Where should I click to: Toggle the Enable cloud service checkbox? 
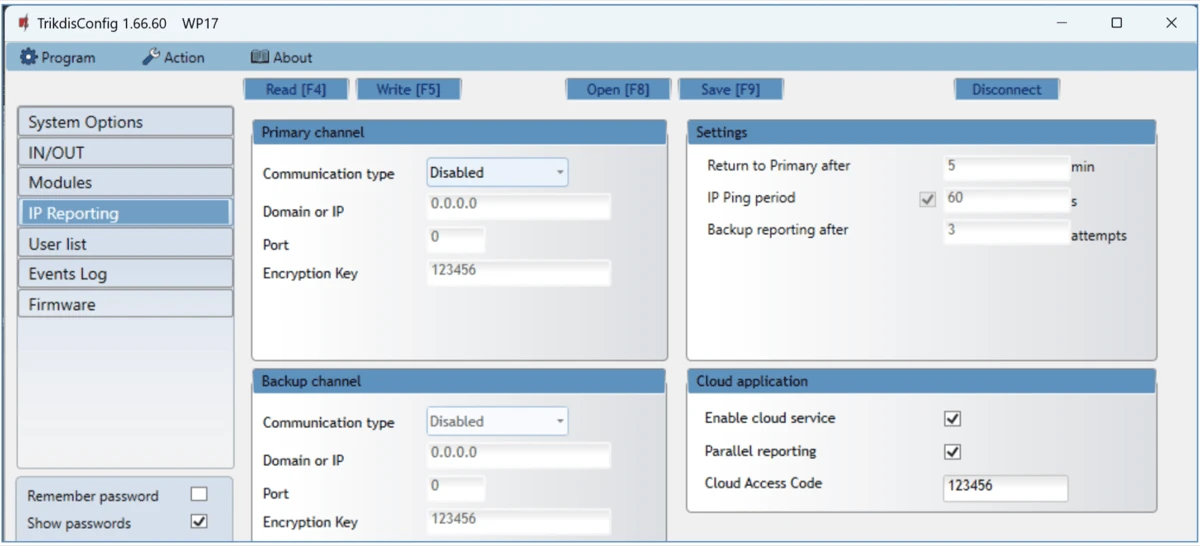[952, 419]
